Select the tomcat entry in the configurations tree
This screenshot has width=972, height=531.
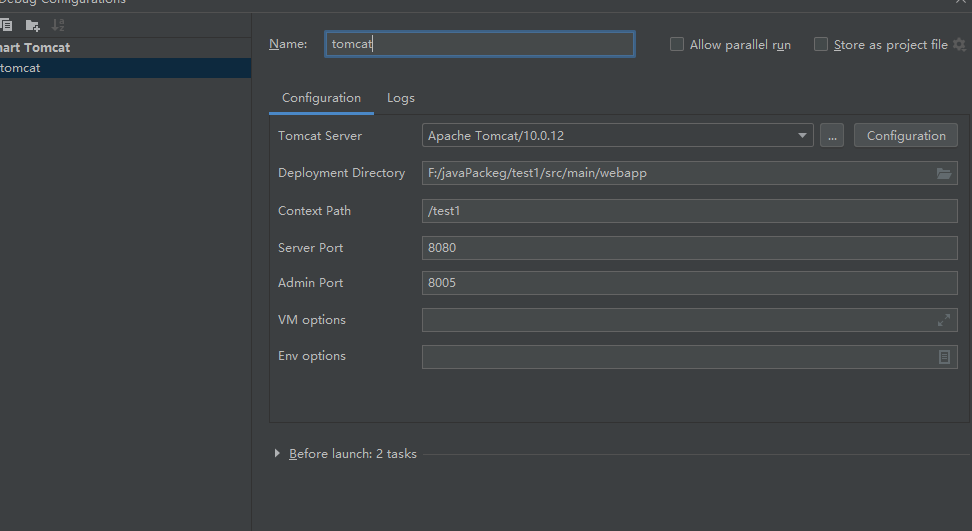21,68
